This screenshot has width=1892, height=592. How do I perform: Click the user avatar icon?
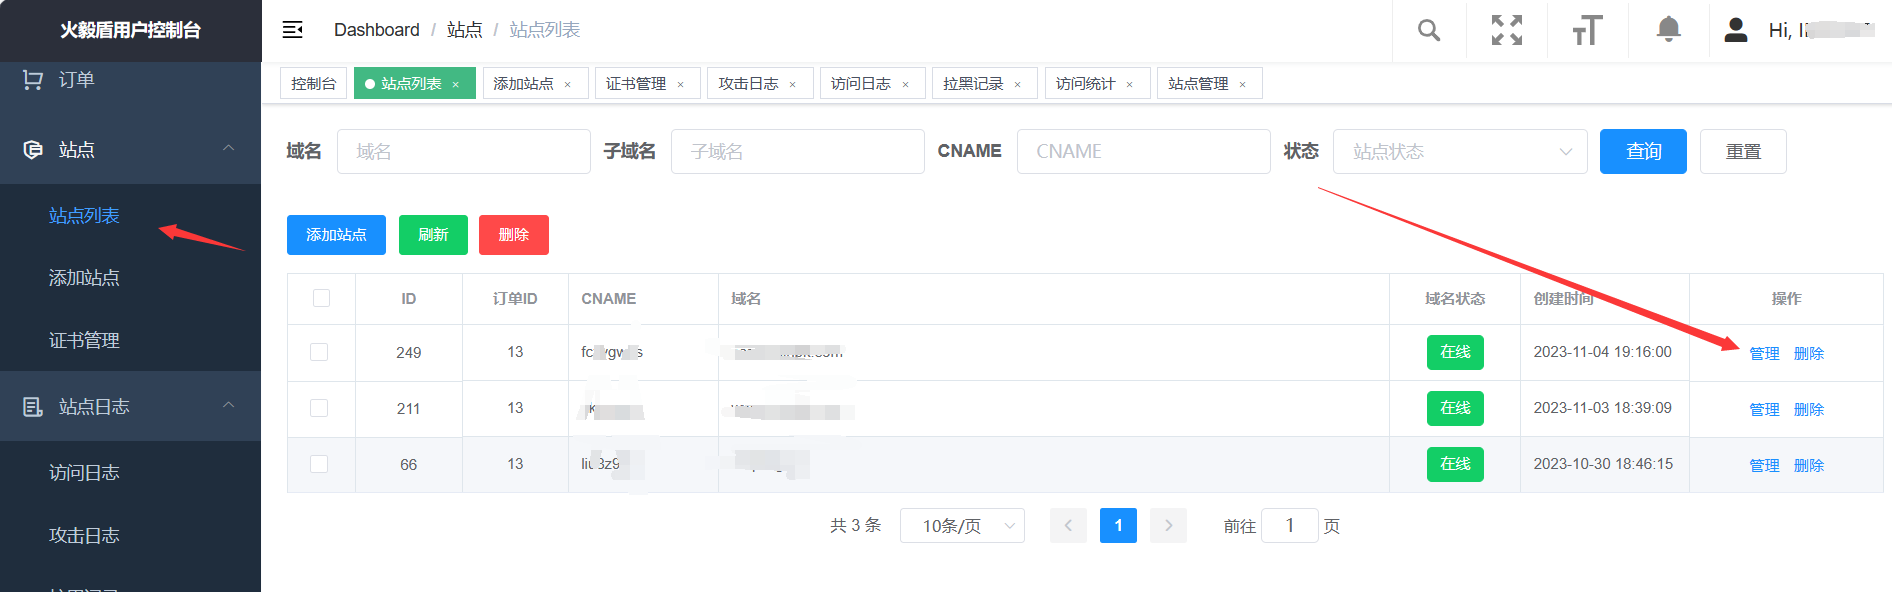[x=1736, y=30]
